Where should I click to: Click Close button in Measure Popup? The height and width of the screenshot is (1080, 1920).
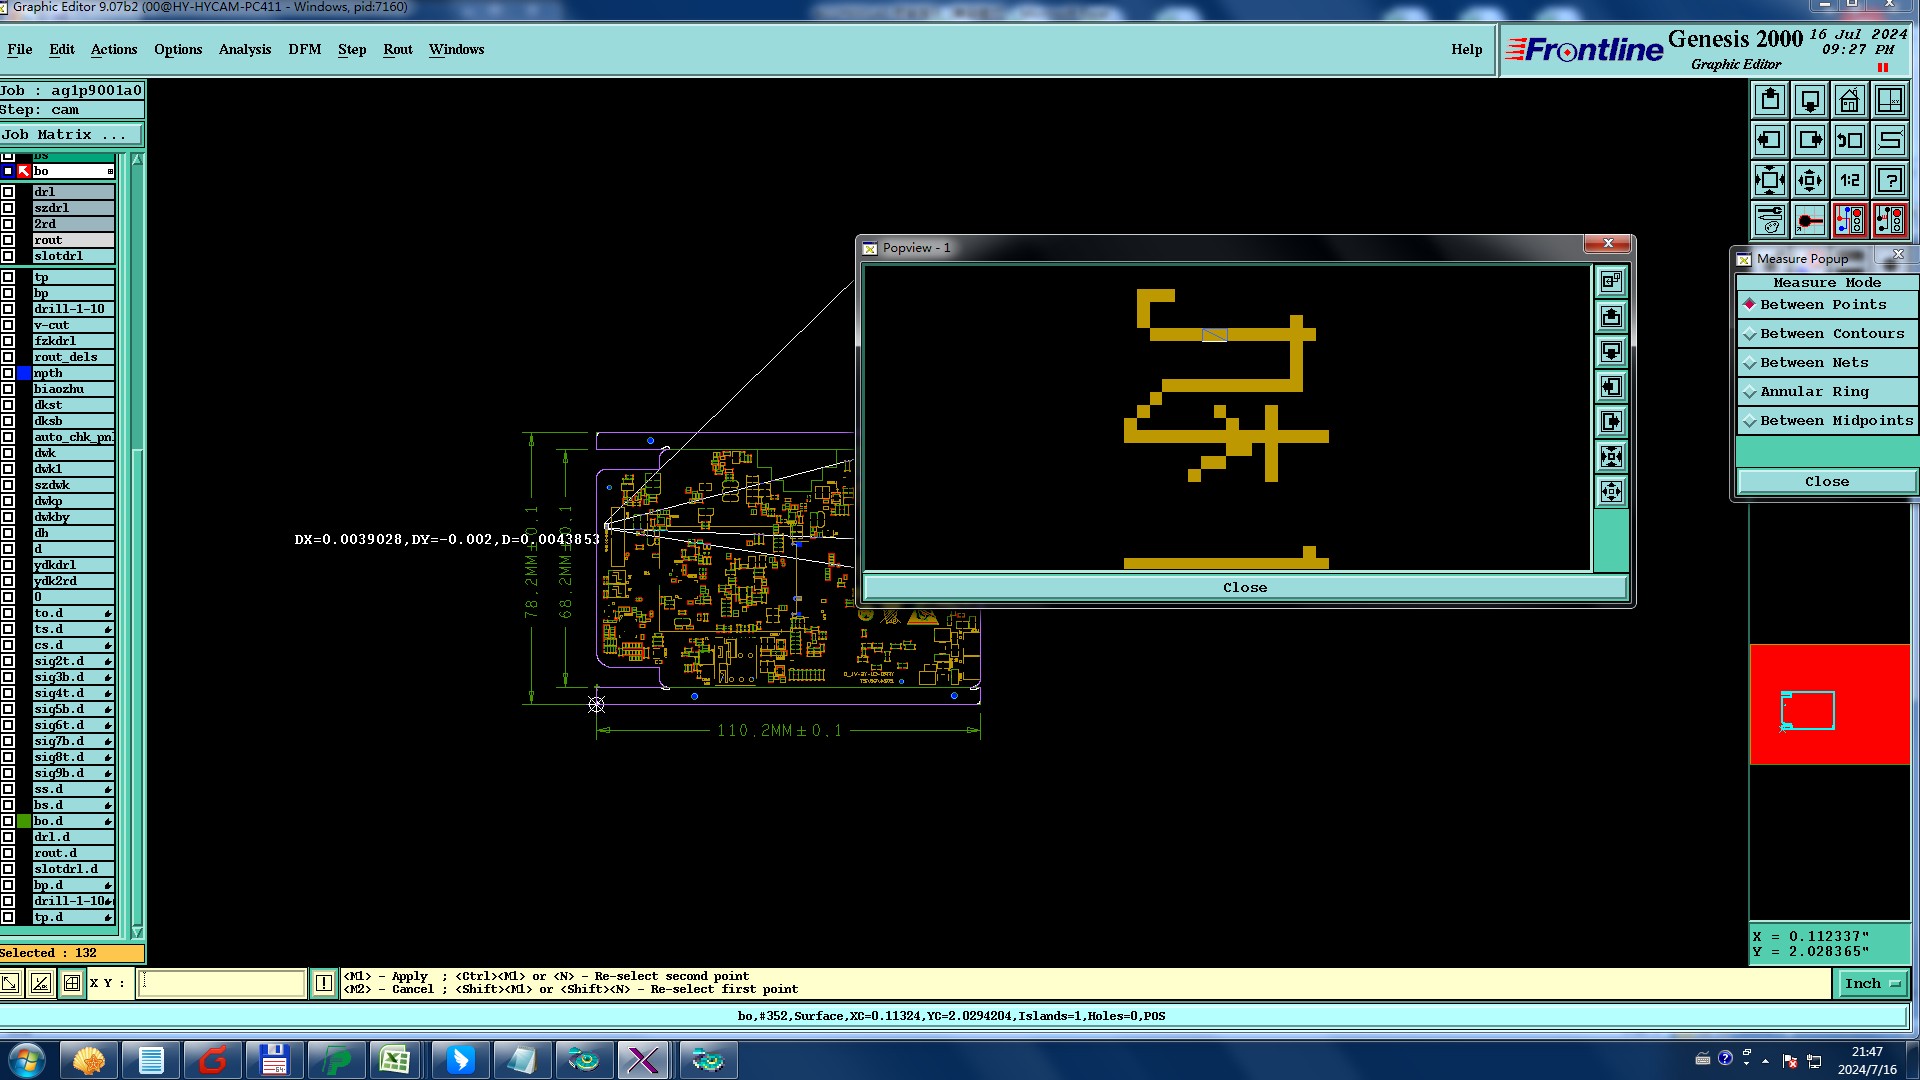click(1826, 481)
